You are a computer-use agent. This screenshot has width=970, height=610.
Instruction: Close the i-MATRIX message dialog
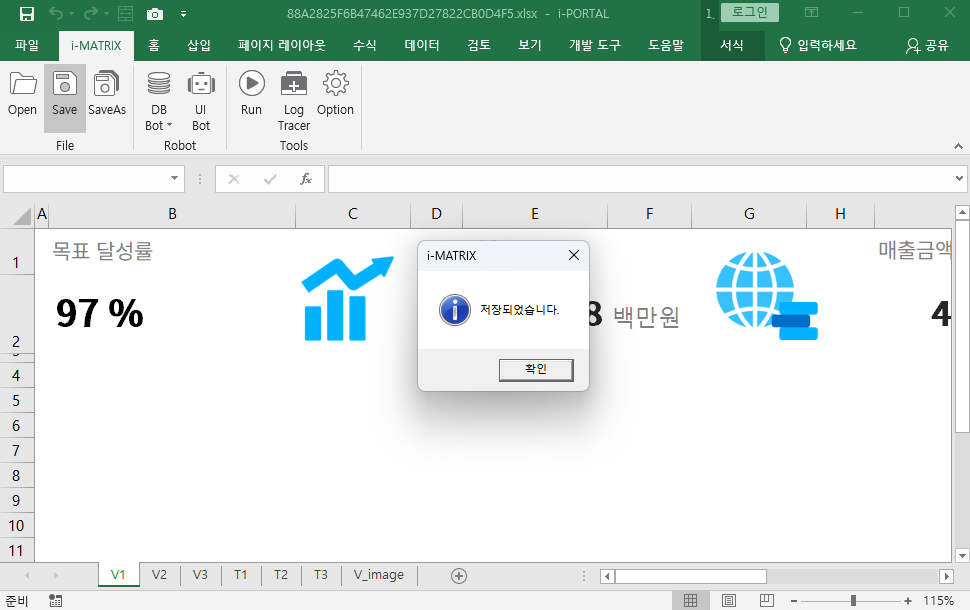pos(574,255)
